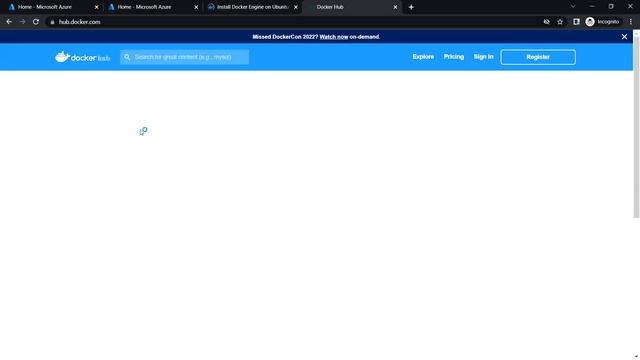Click the scrollbar down arrow

[636, 357]
